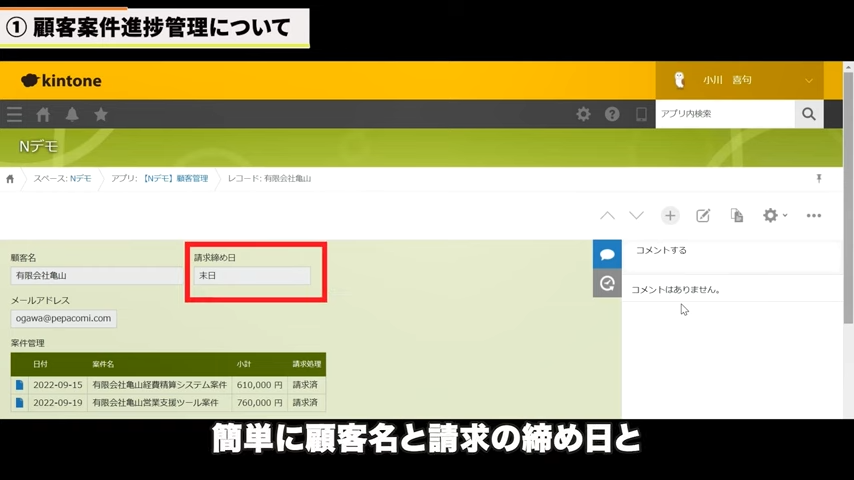Open the 2022-09-19 row record icon
This screenshot has width=854, height=480.
point(20,403)
